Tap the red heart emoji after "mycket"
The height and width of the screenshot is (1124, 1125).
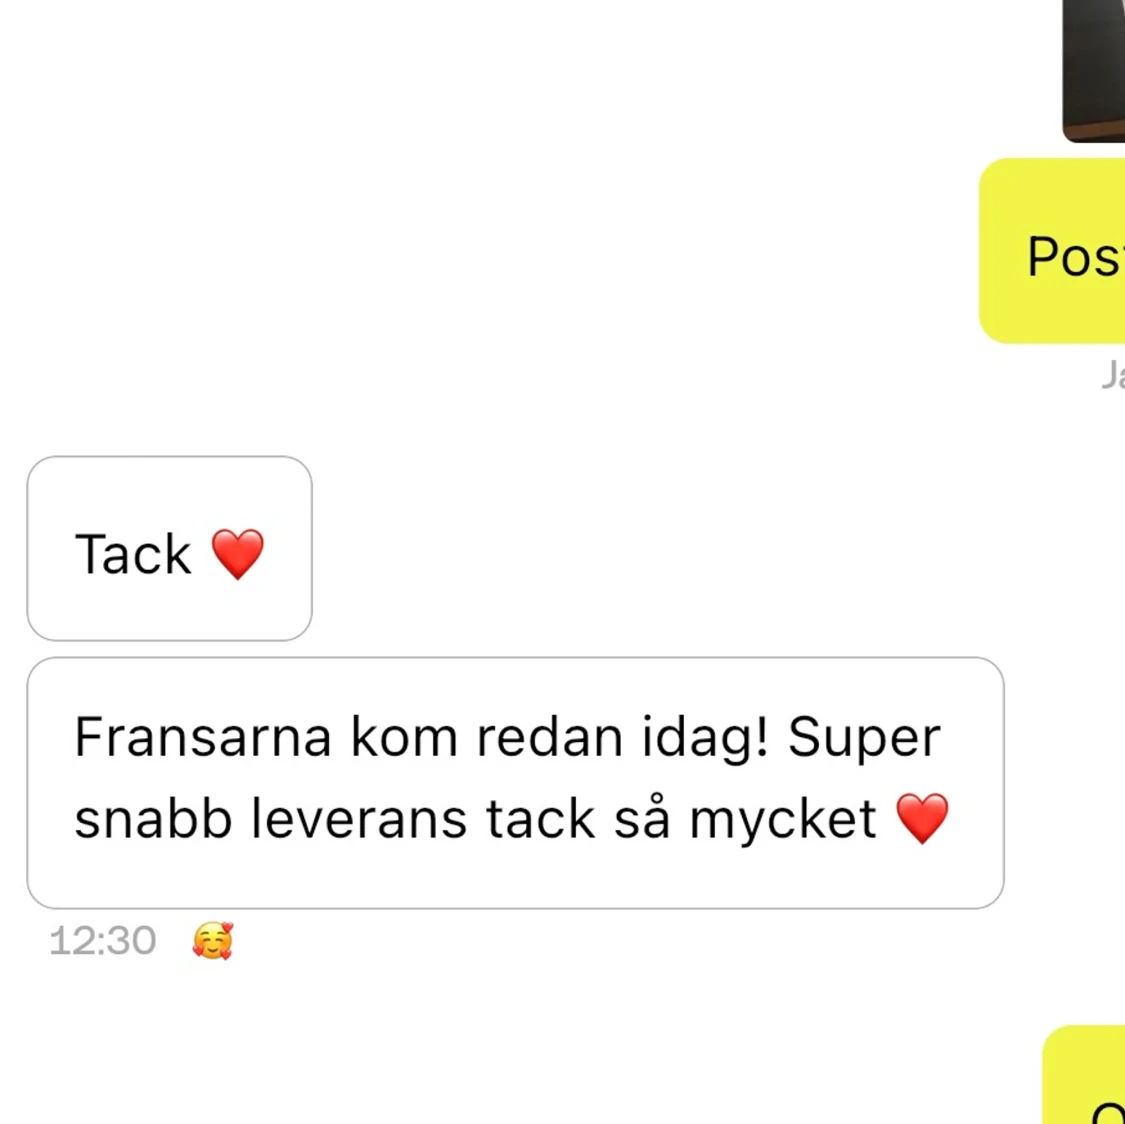923,818
